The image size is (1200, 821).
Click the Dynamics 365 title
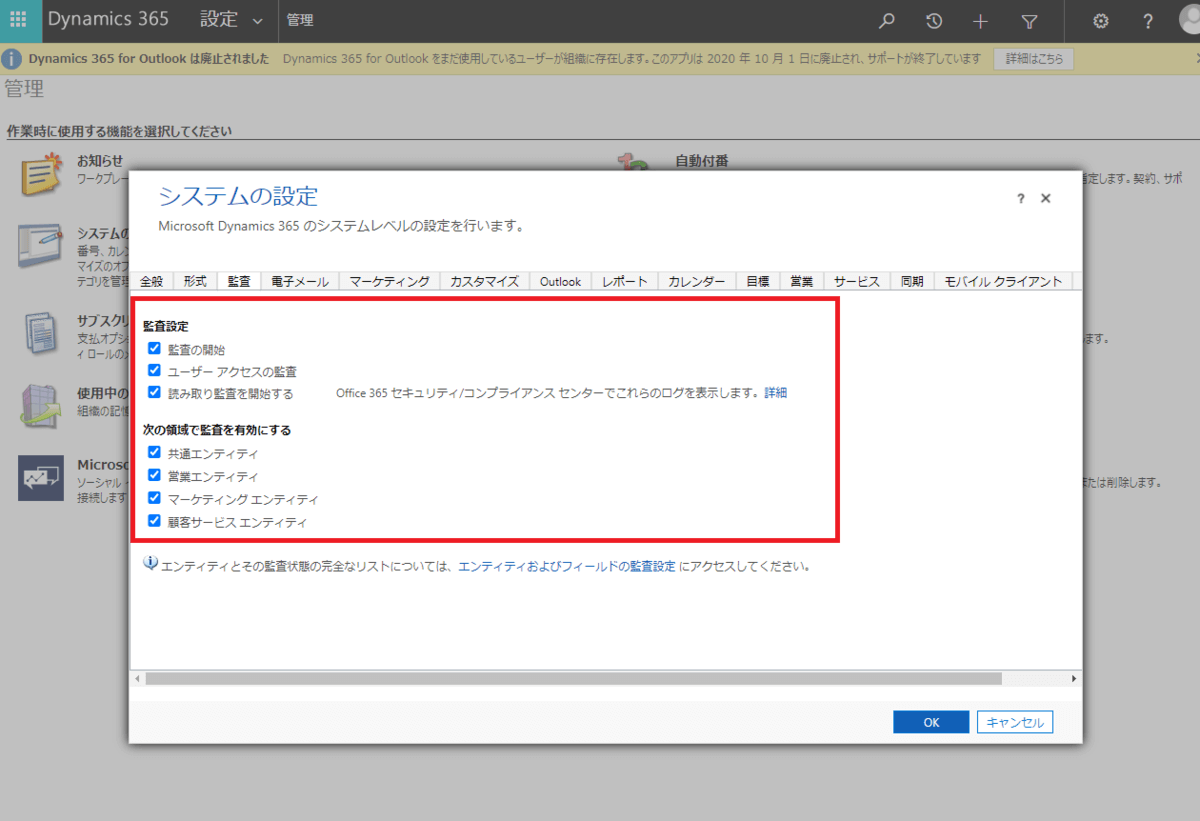pos(108,20)
